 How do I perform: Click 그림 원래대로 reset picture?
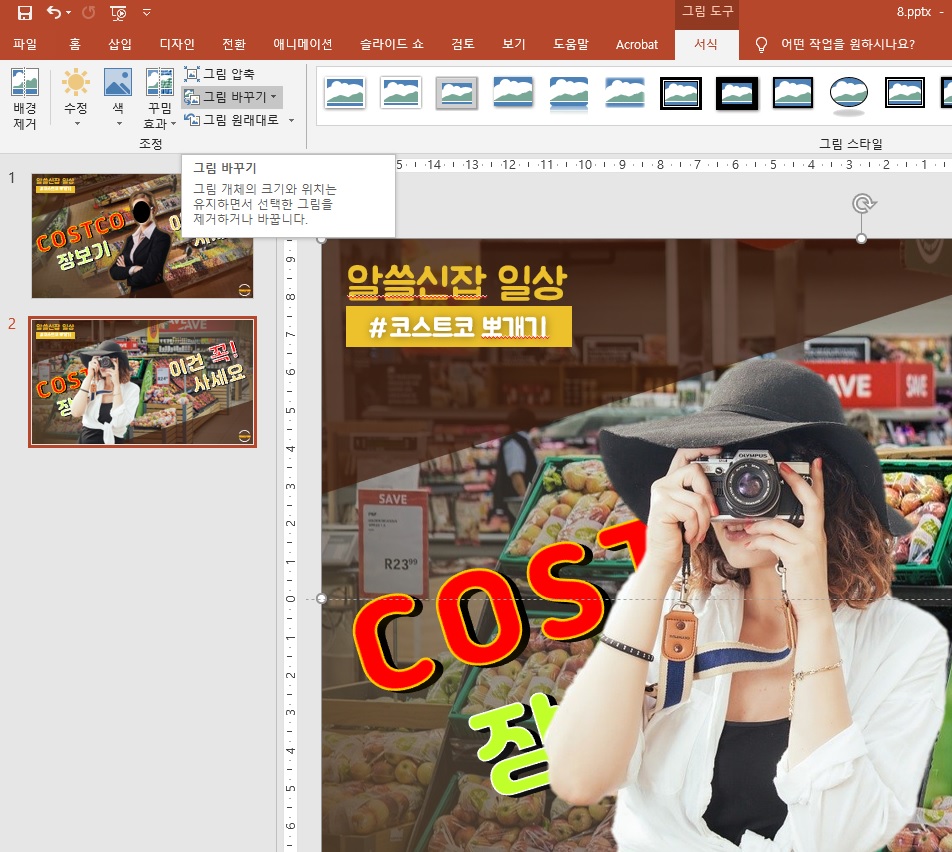232,120
